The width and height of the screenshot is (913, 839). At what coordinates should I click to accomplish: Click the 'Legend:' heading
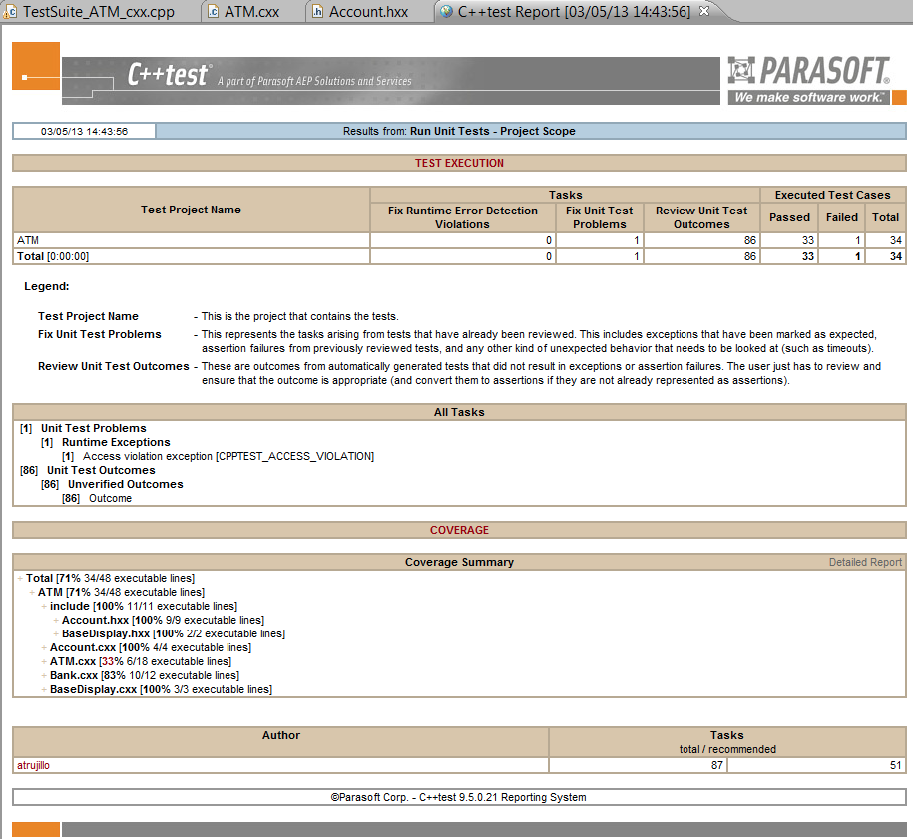(47, 286)
